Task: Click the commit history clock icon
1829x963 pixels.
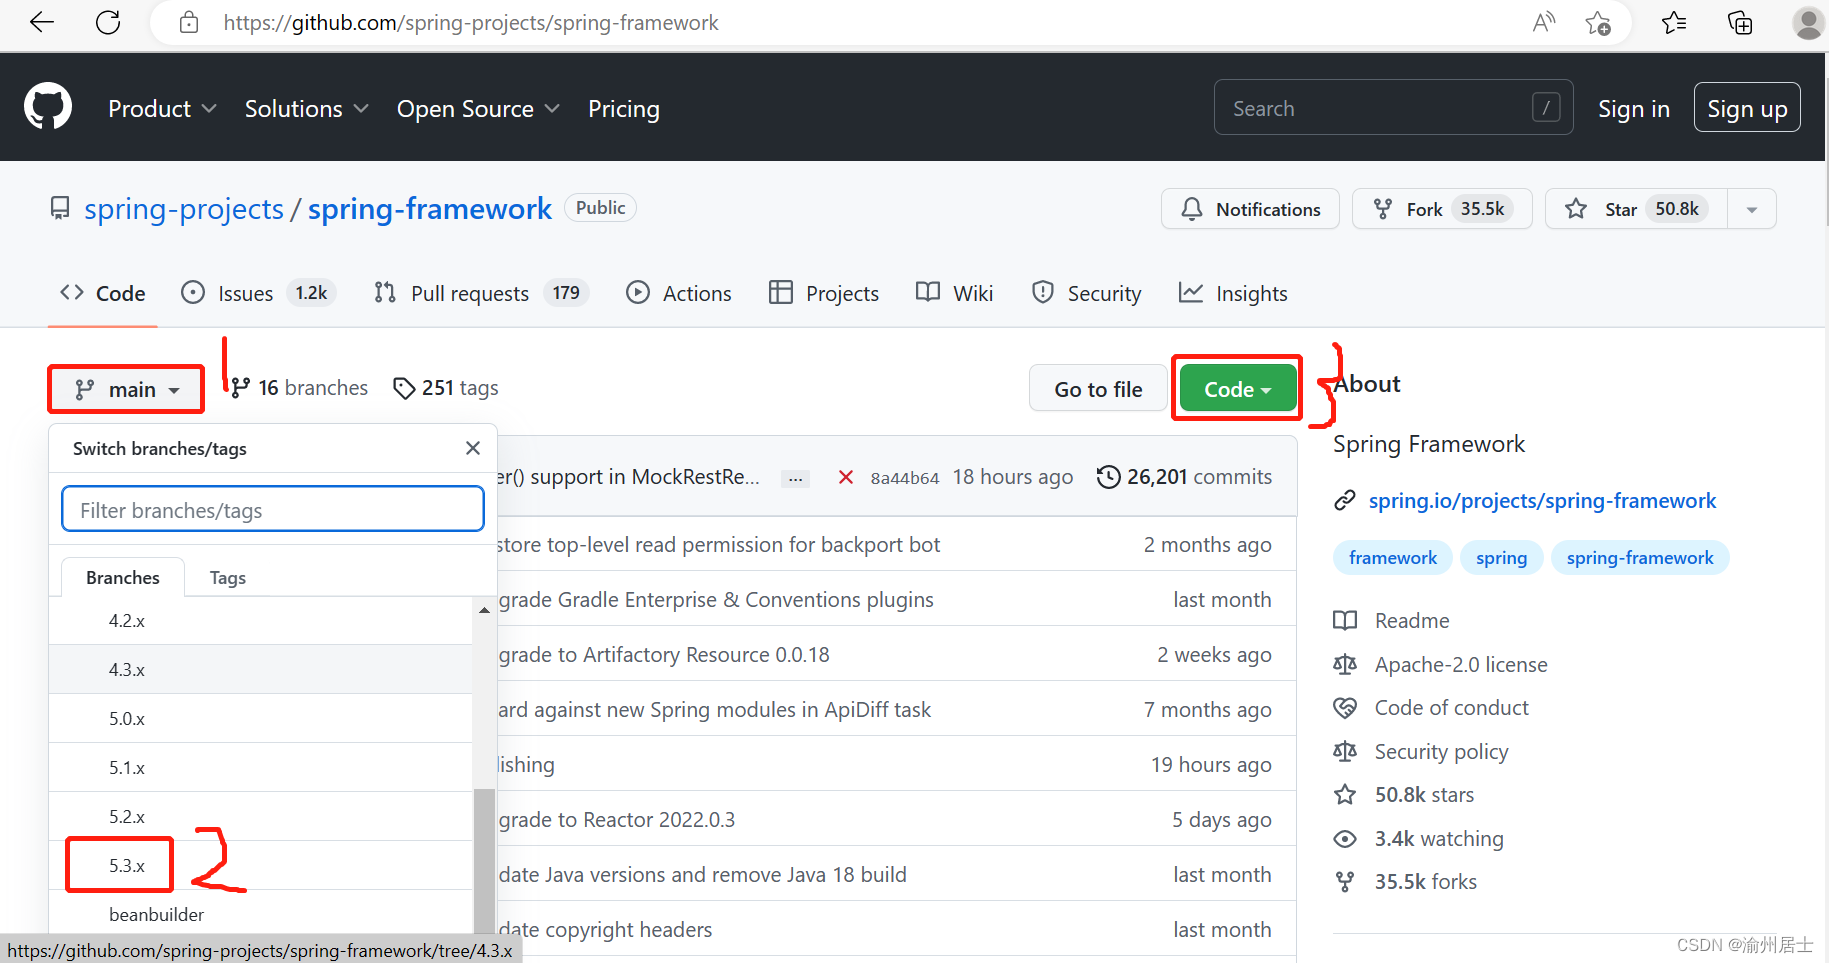Action: coord(1108,477)
